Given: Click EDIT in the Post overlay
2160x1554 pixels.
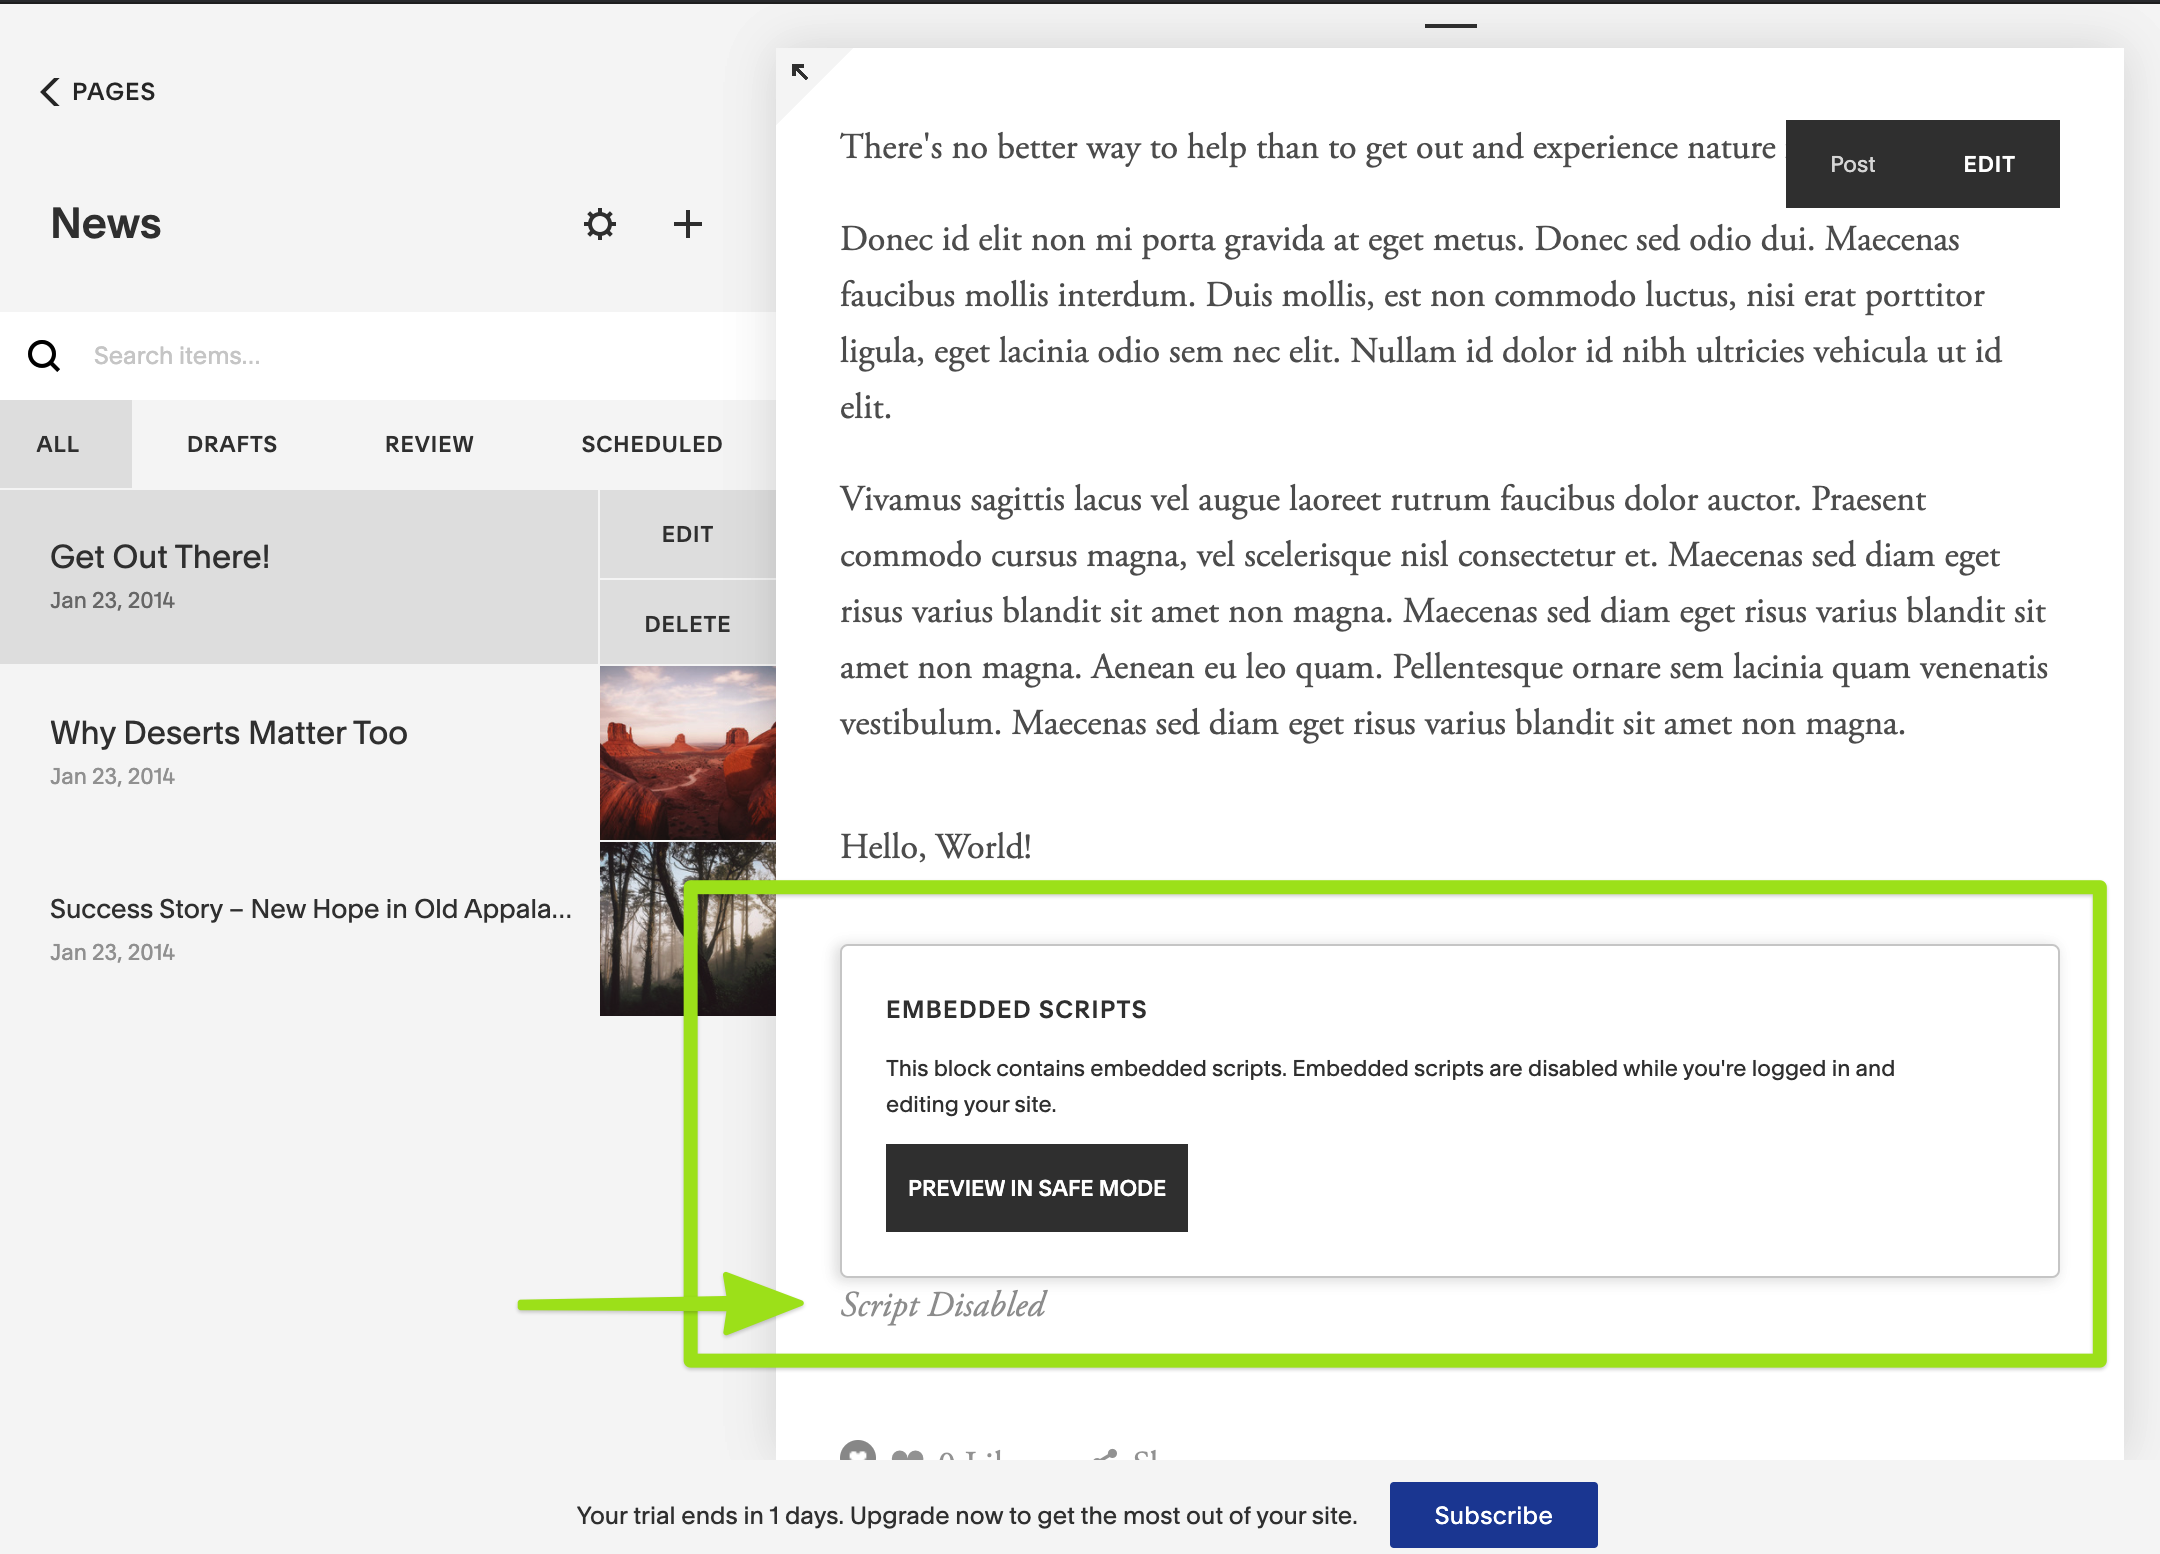Looking at the screenshot, I should [1988, 164].
